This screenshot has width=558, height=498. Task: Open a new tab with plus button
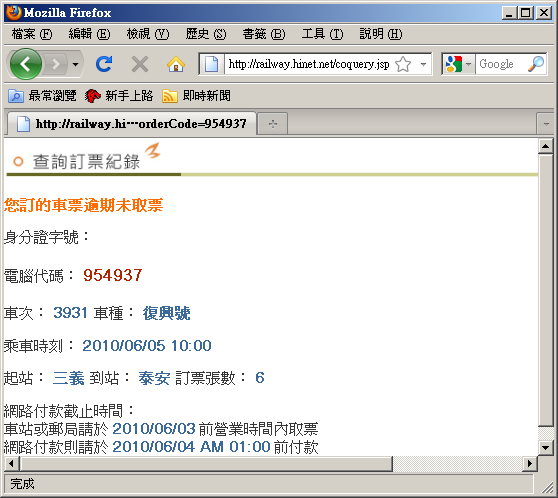[x=273, y=124]
